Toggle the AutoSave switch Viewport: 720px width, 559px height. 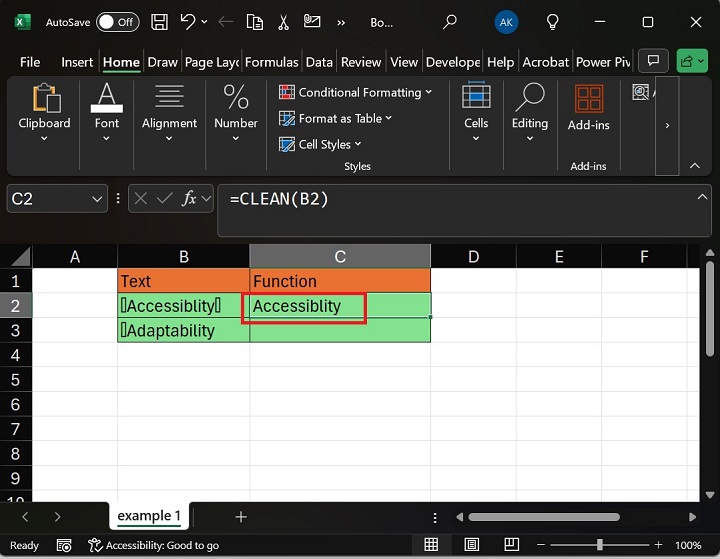tap(117, 21)
